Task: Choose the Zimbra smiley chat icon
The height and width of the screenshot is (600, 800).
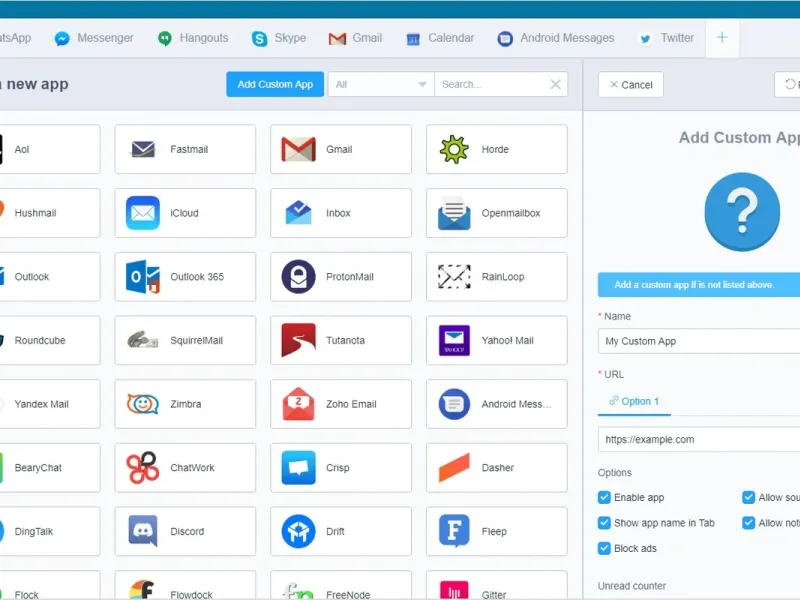Action: pyautogui.click(x=143, y=404)
